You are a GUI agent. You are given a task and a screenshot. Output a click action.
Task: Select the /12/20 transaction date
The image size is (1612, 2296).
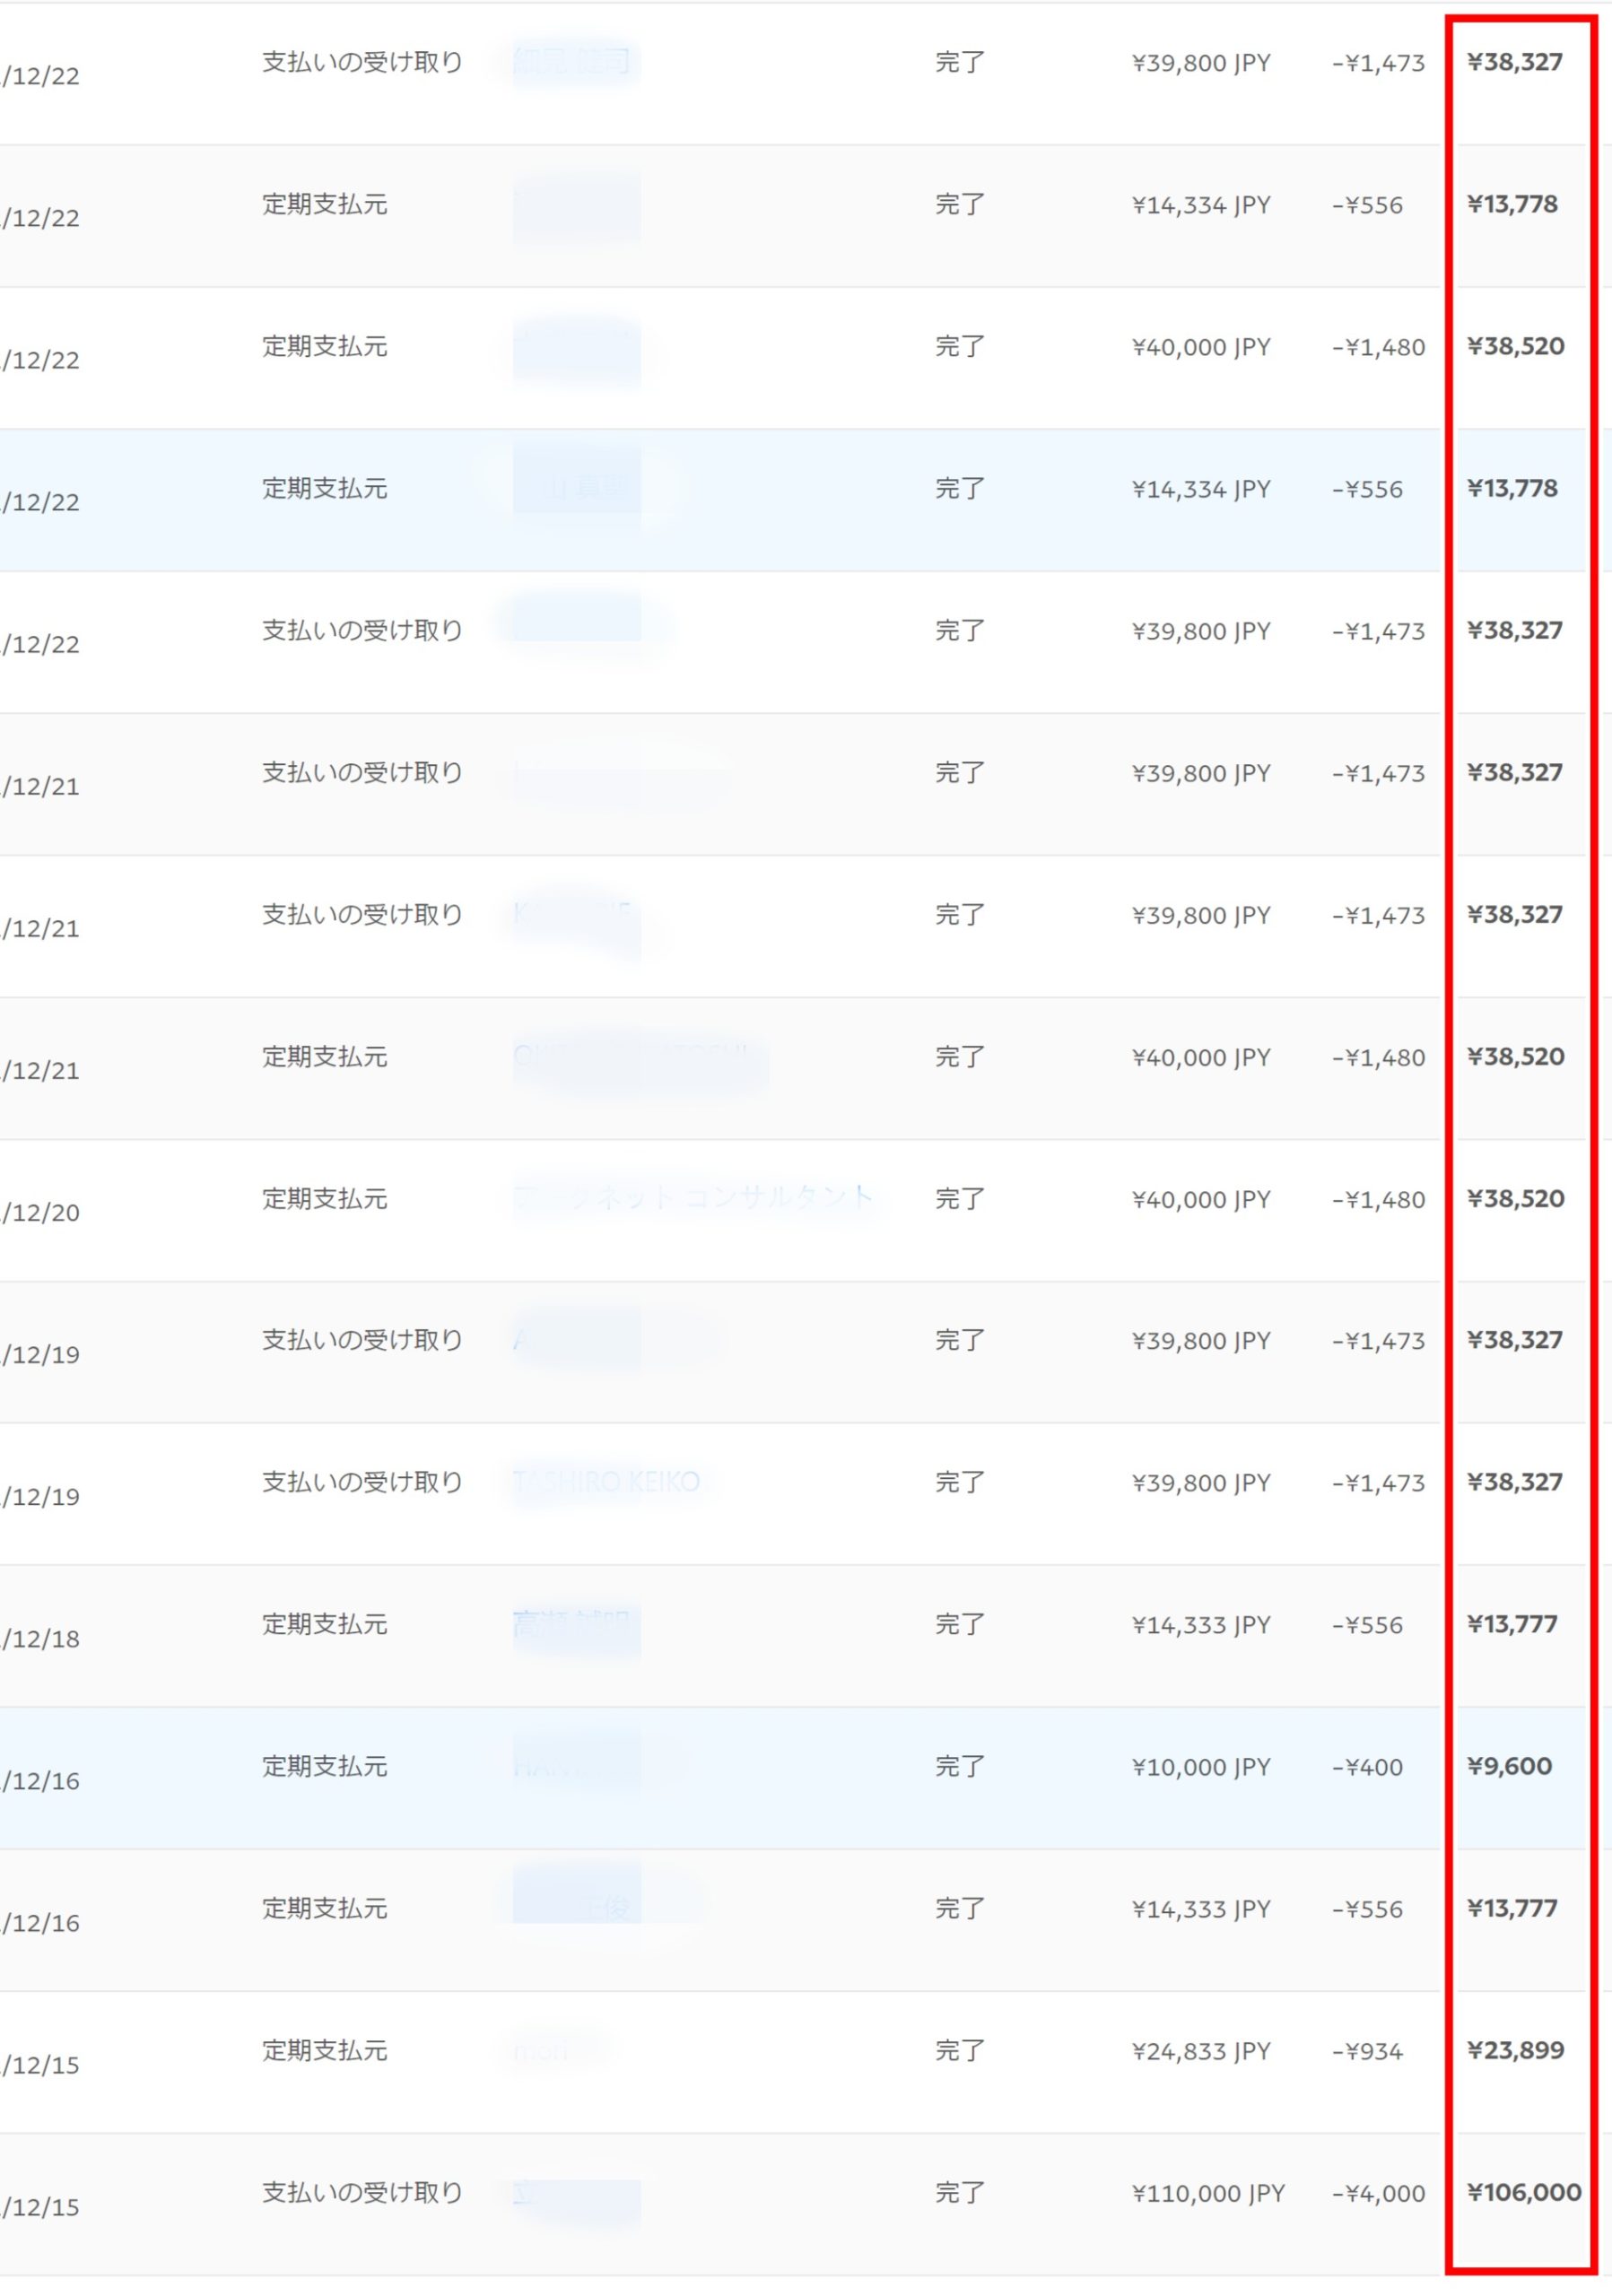pos(41,1212)
